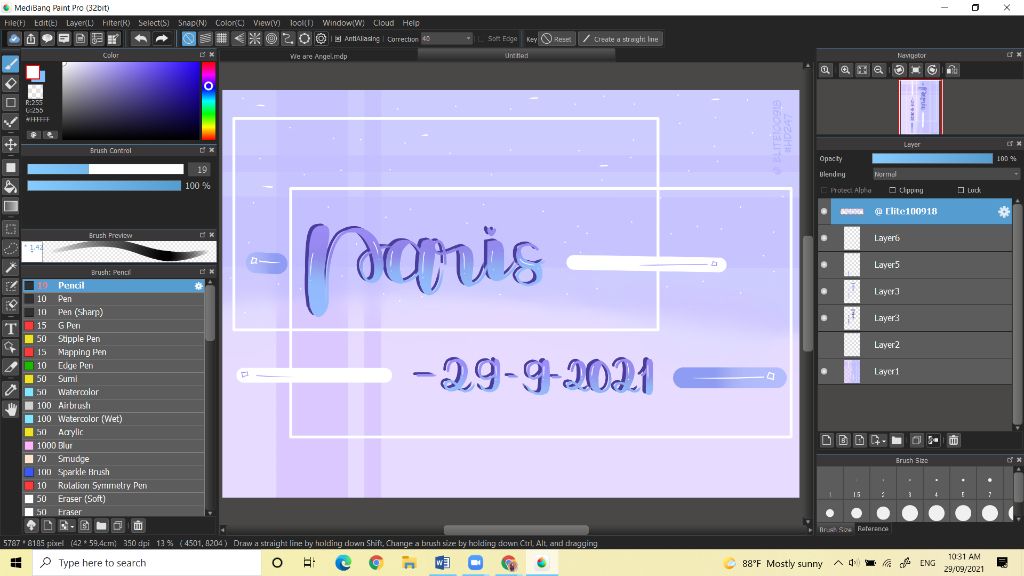Click Create a straight line button

click(620, 39)
